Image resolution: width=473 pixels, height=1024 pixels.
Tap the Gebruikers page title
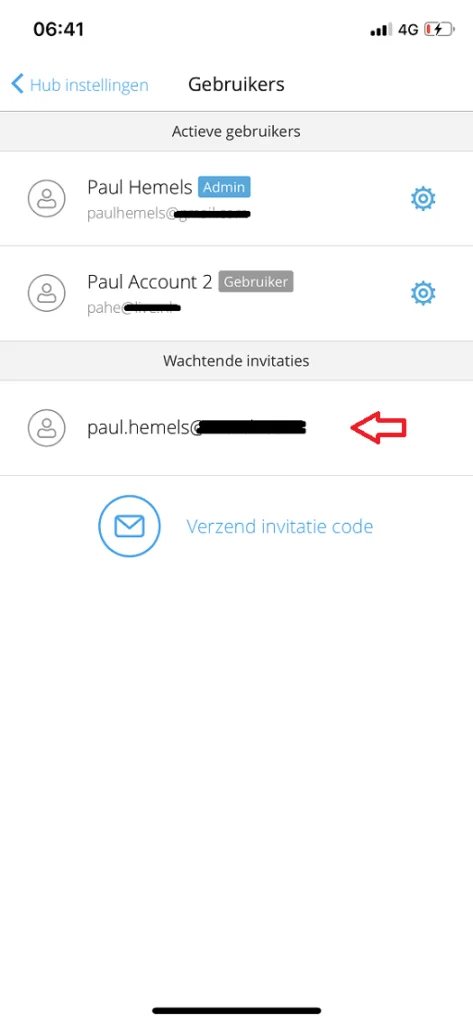[236, 84]
